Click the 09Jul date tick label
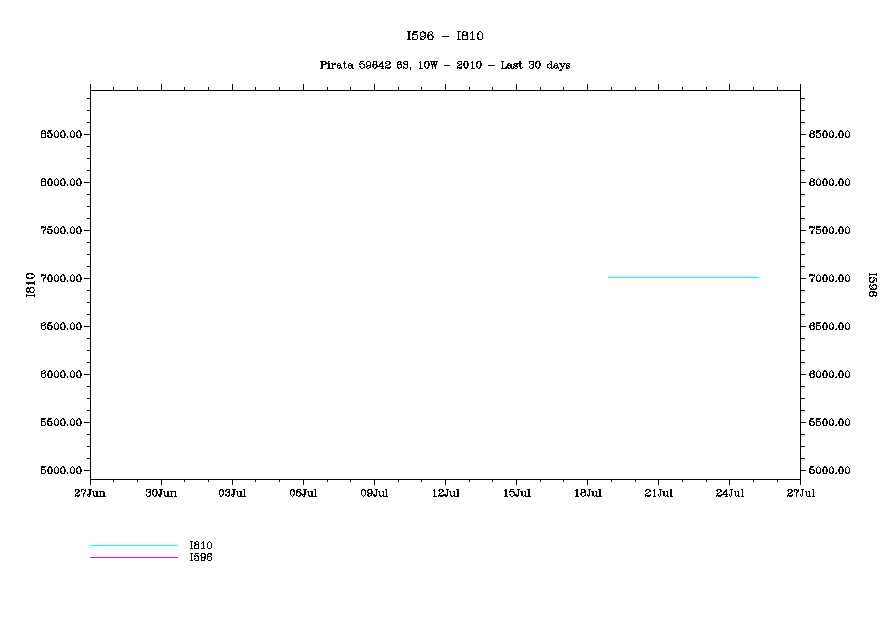The image size is (891, 630). point(374,493)
